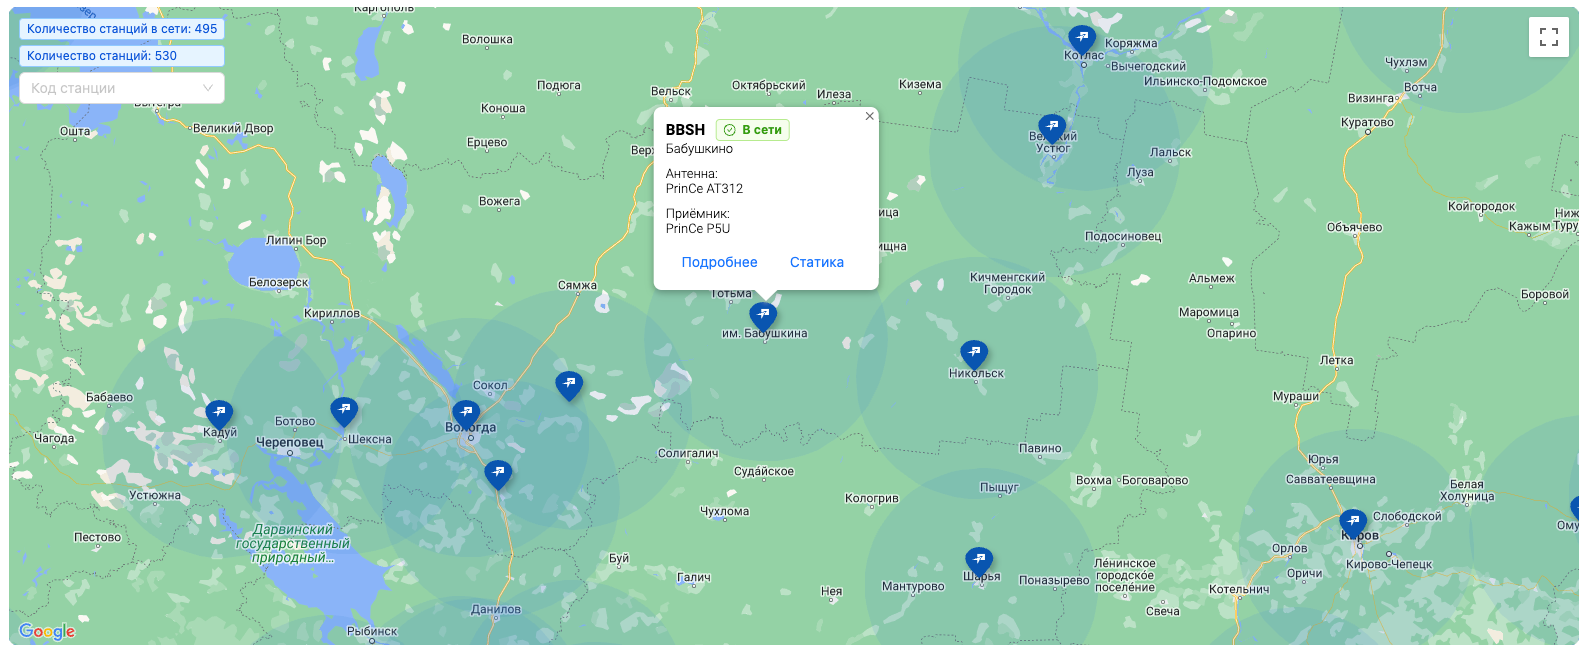Open the Подробнее link in popup

tap(720, 262)
